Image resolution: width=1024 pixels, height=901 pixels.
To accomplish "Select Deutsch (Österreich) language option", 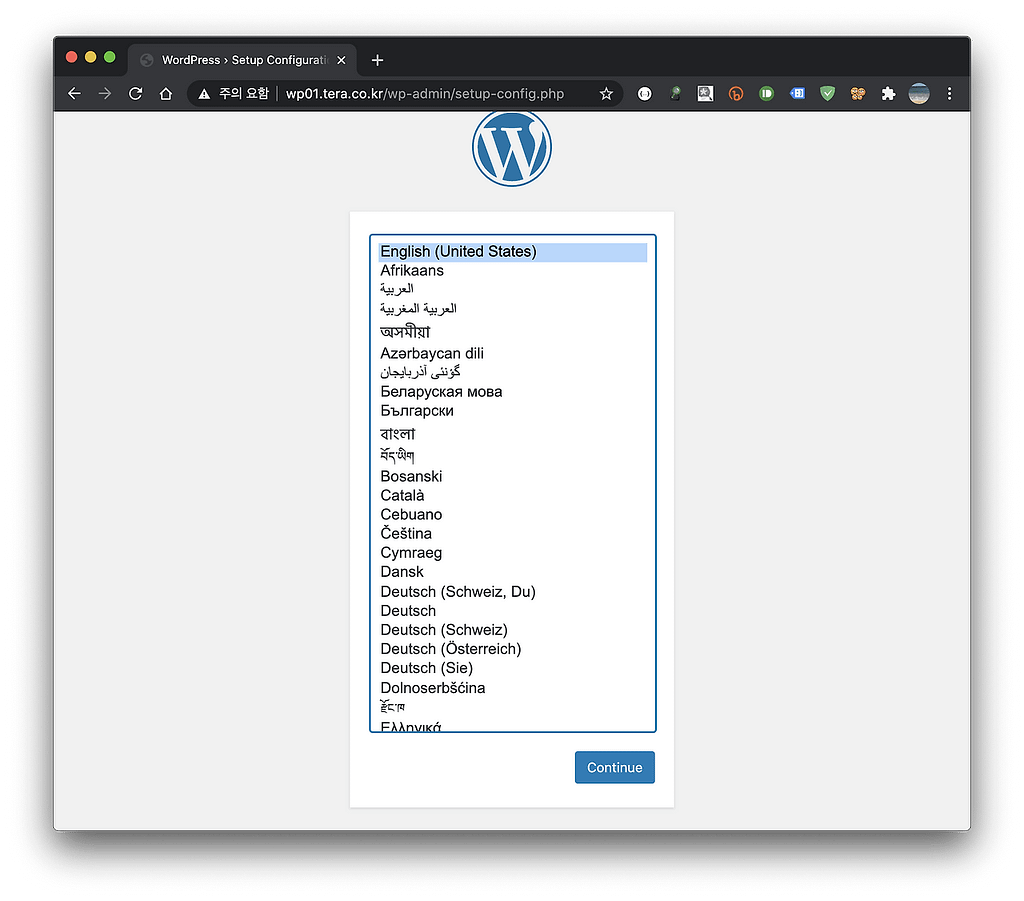I will click(513, 649).
